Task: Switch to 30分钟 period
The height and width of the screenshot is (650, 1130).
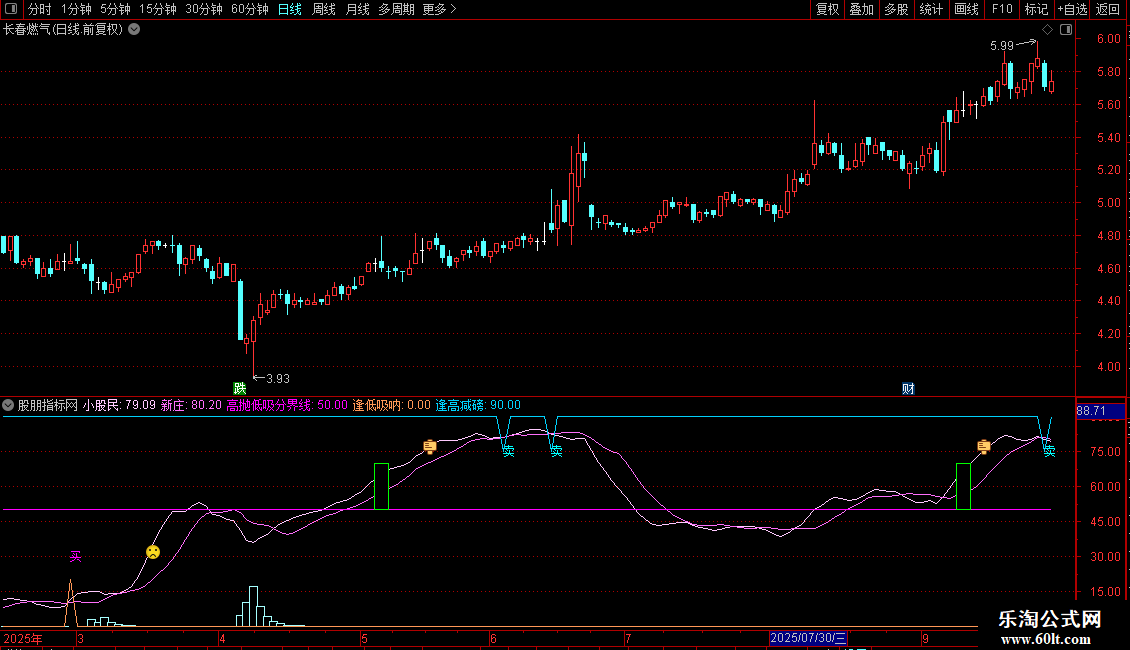Action: click(204, 9)
